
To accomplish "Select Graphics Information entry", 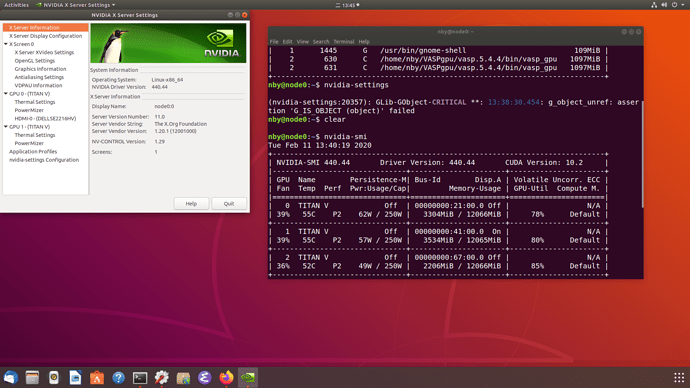I will [x=40, y=69].
